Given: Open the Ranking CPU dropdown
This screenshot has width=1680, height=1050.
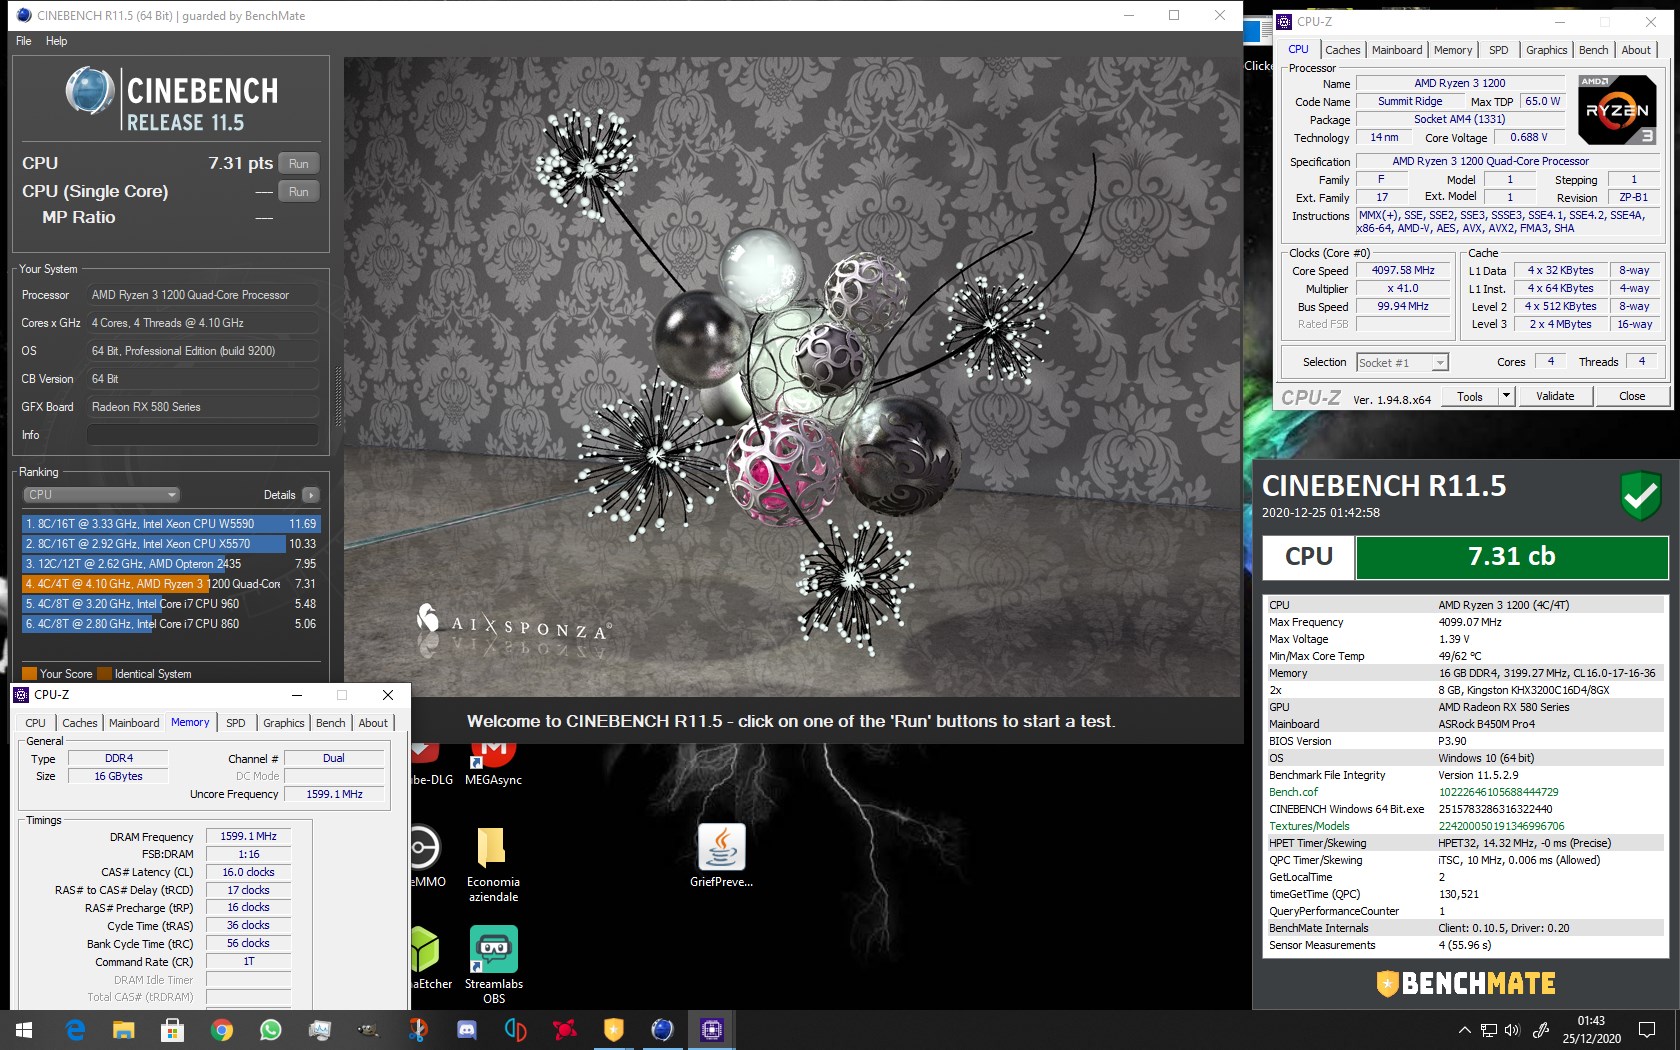Looking at the screenshot, I should pyautogui.click(x=101, y=495).
